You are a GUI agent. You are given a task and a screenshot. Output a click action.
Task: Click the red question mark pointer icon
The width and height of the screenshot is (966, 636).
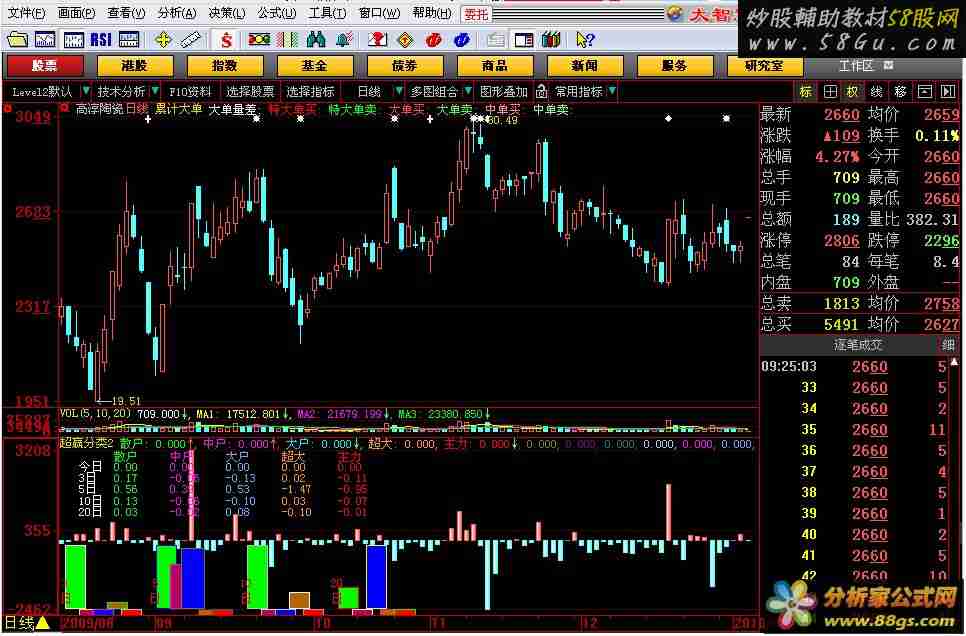(377, 40)
